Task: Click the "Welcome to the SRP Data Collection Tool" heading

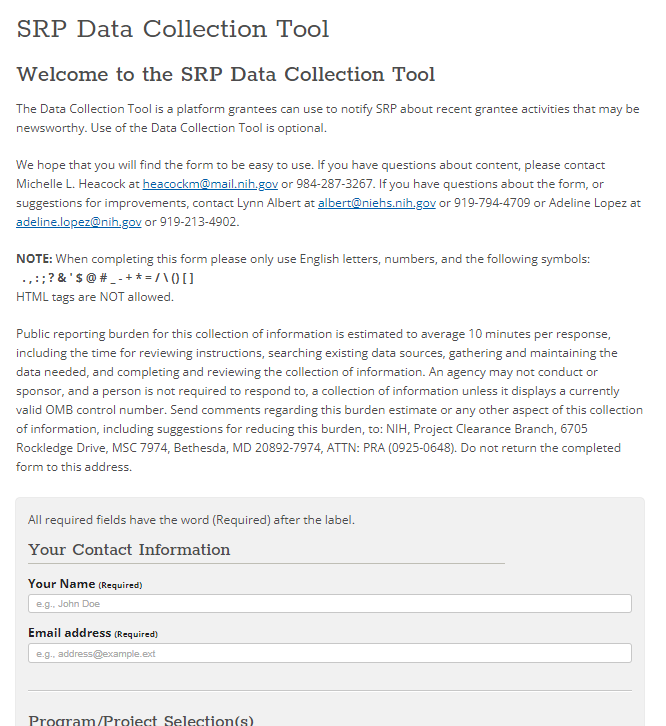Action: [226, 75]
